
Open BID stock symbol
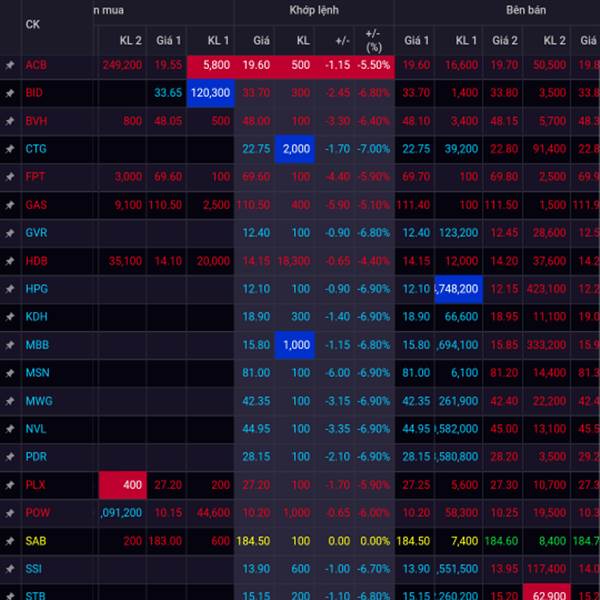click(34, 93)
